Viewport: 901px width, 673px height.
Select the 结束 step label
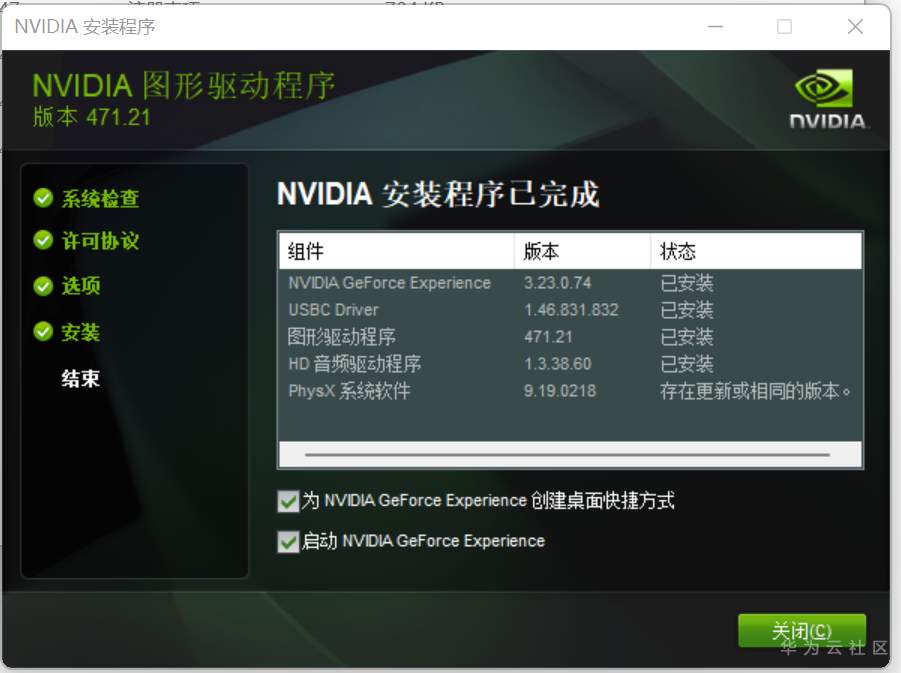pyautogui.click(x=81, y=378)
